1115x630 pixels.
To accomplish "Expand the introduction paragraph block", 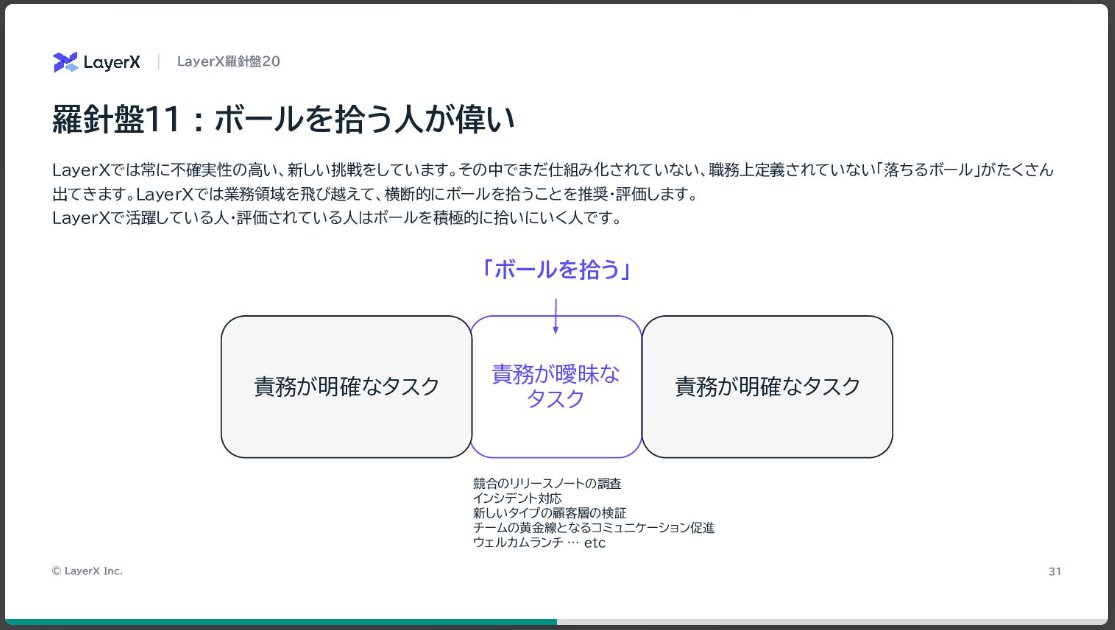I will click(555, 190).
